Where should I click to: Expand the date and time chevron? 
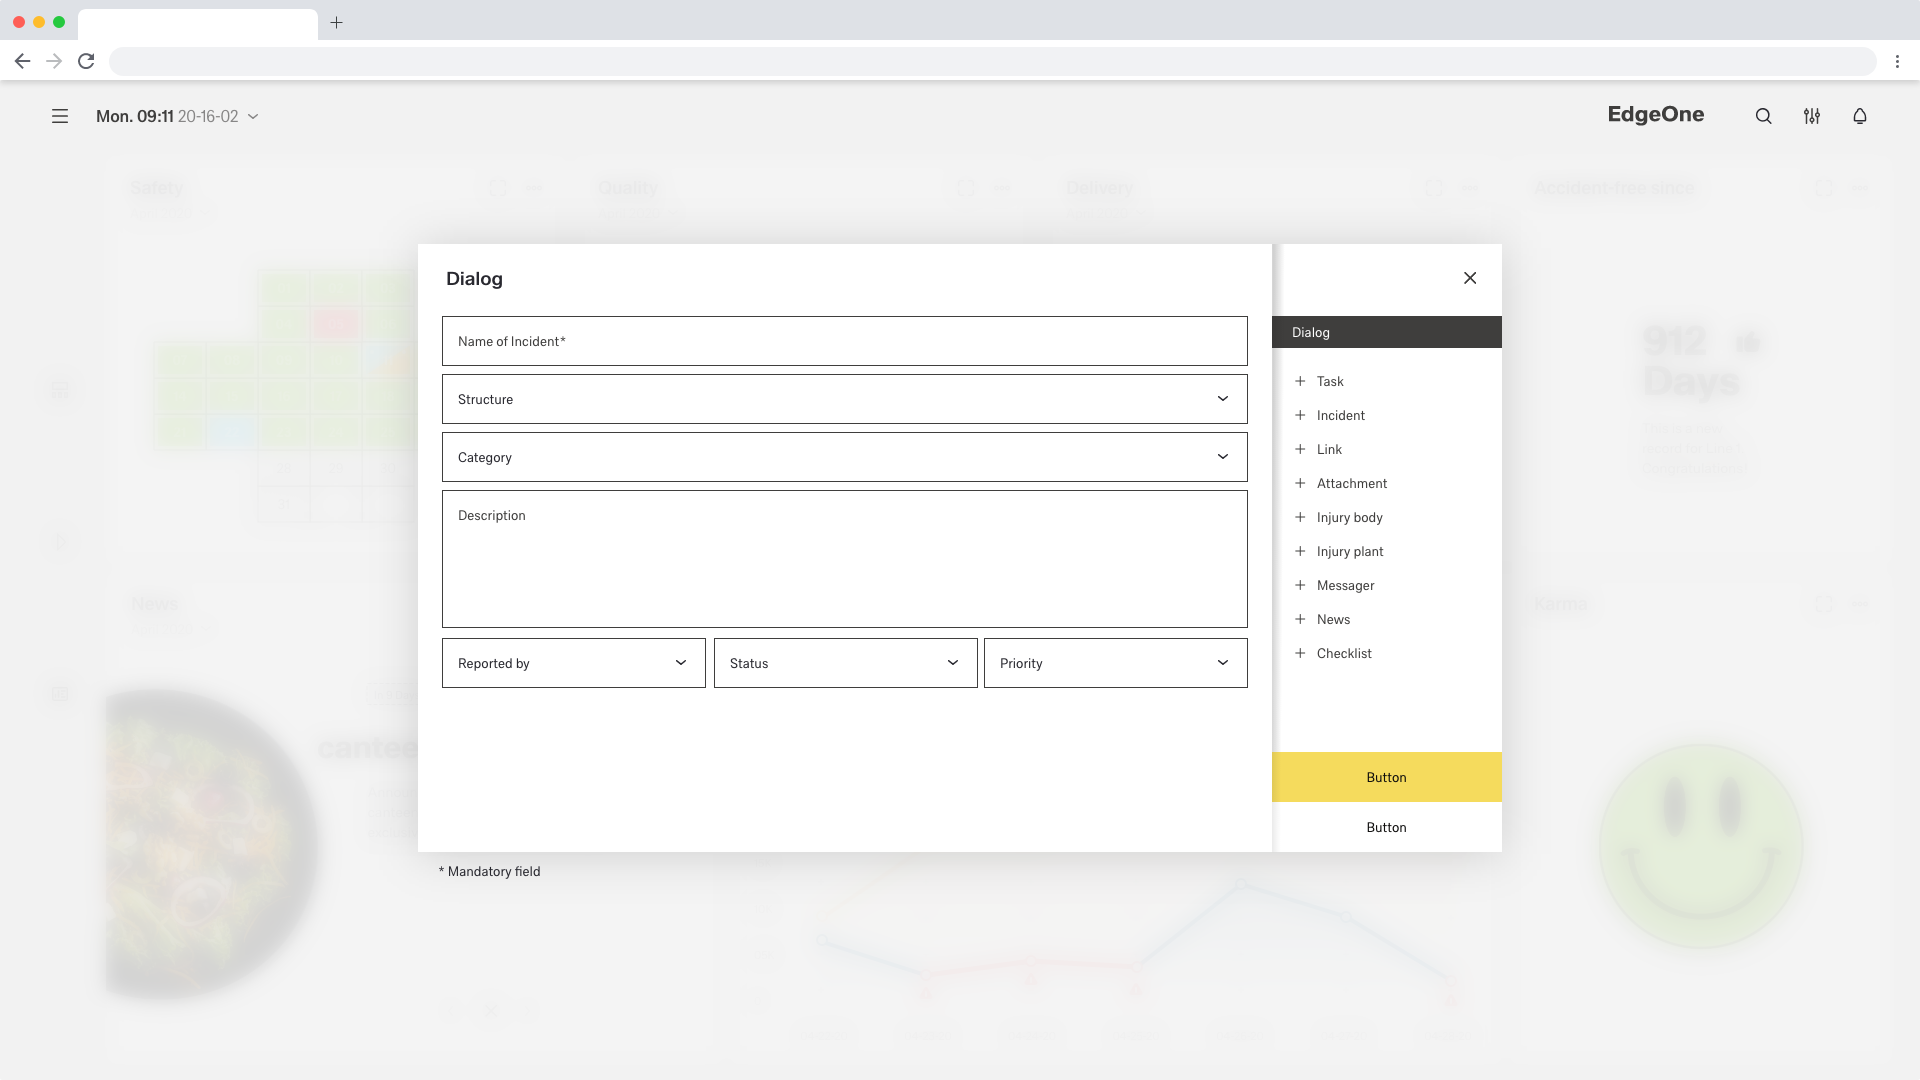pos(253,117)
